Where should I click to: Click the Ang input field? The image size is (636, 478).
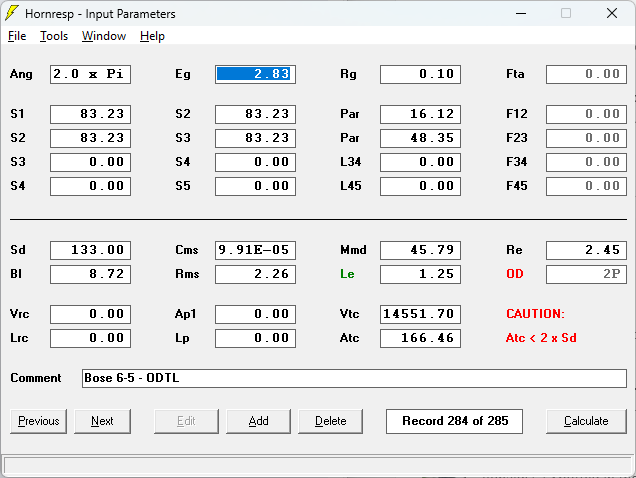[90, 74]
